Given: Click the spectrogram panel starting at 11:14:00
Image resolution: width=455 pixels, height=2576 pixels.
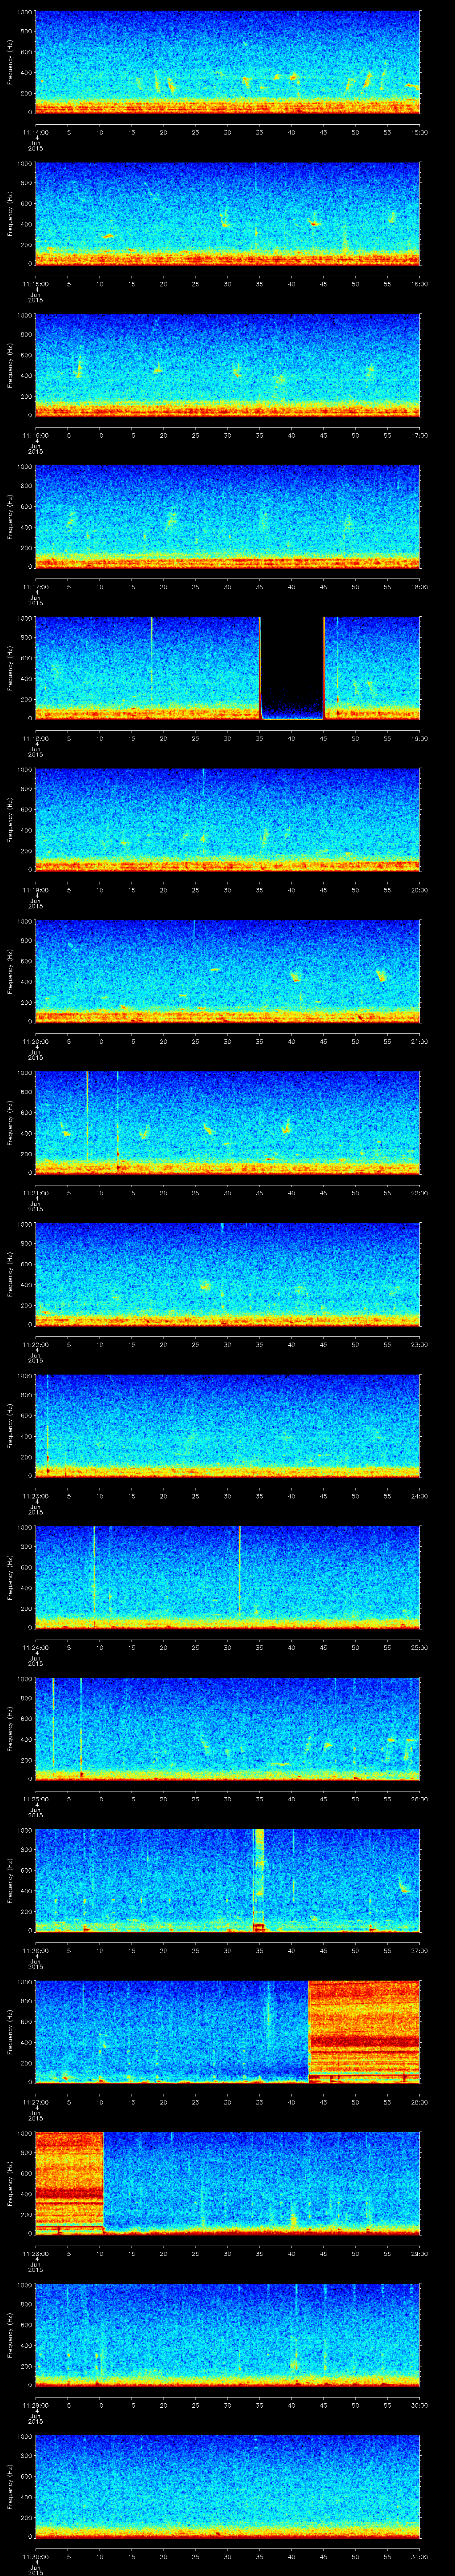Looking at the screenshot, I should point(228,63).
